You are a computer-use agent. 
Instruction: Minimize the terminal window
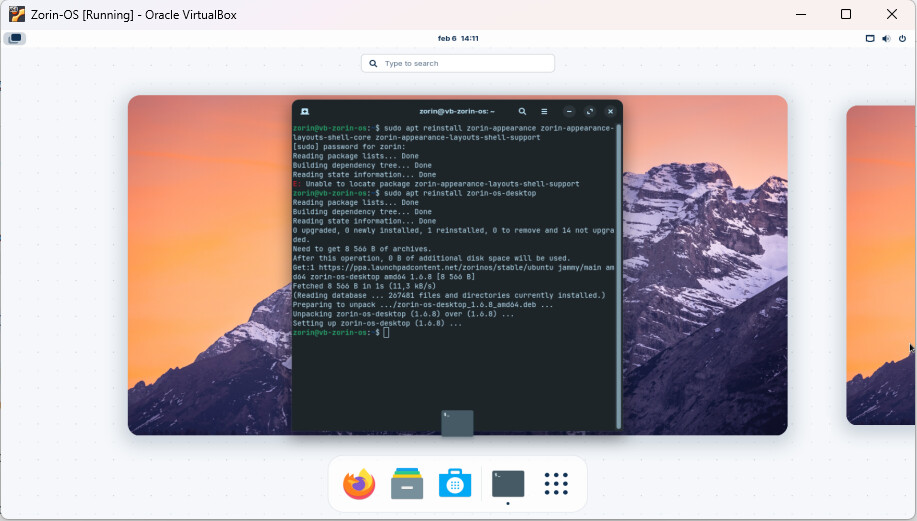tap(569, 111)
